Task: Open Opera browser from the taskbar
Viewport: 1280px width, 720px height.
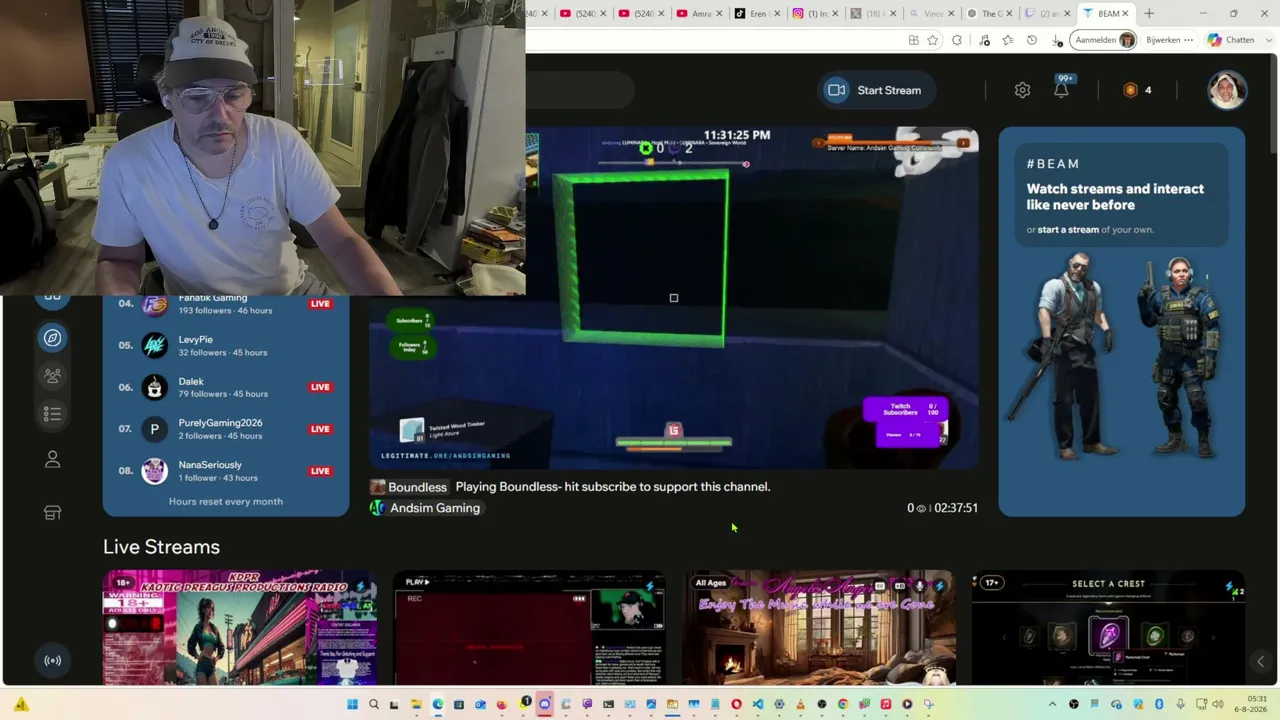Action: (736, 704)
